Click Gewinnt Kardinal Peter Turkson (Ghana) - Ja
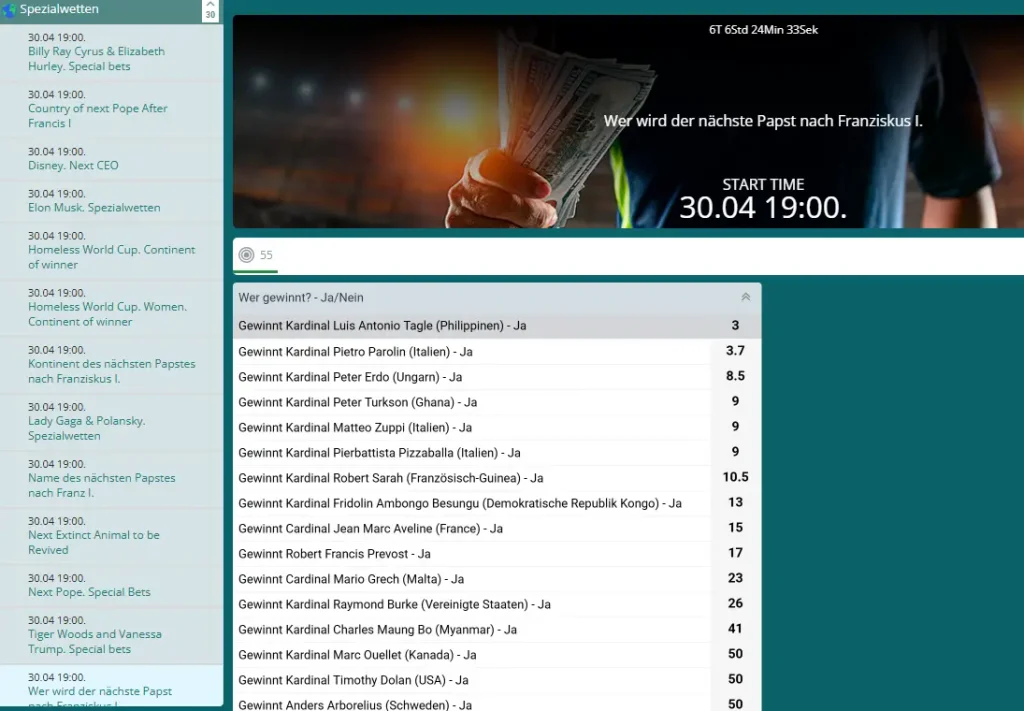This screenshot has height=711, width=1024. point(357,403)
